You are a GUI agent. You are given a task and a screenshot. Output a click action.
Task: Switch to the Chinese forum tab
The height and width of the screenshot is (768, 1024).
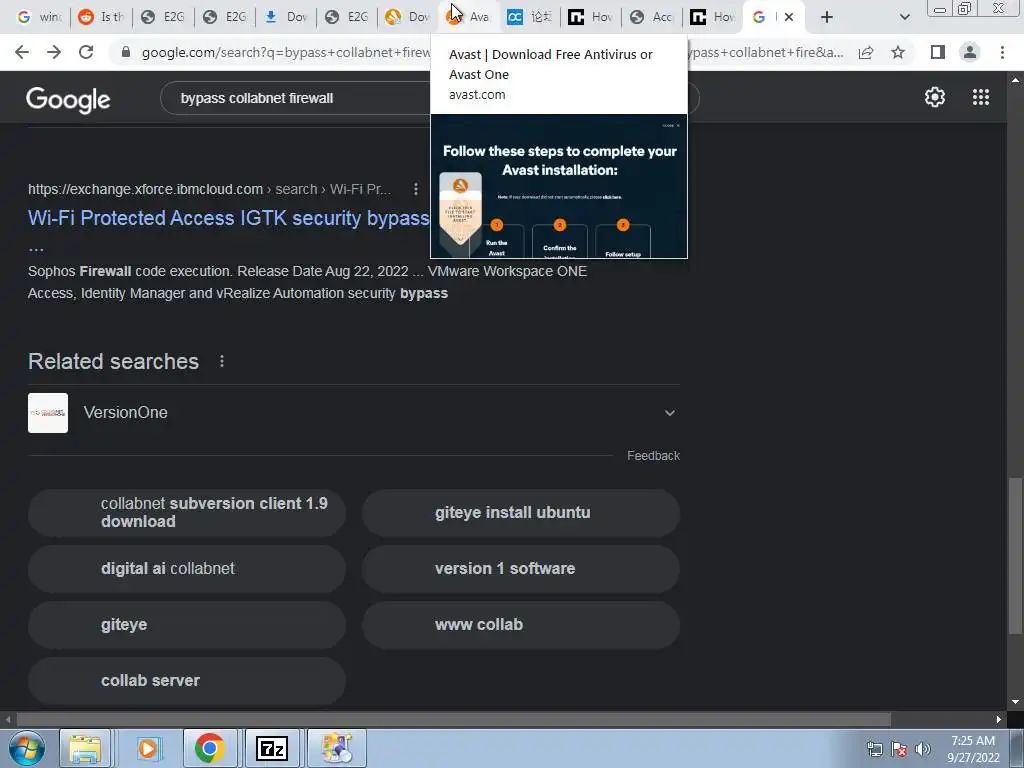pyautogui.click(x=530, y=18)
